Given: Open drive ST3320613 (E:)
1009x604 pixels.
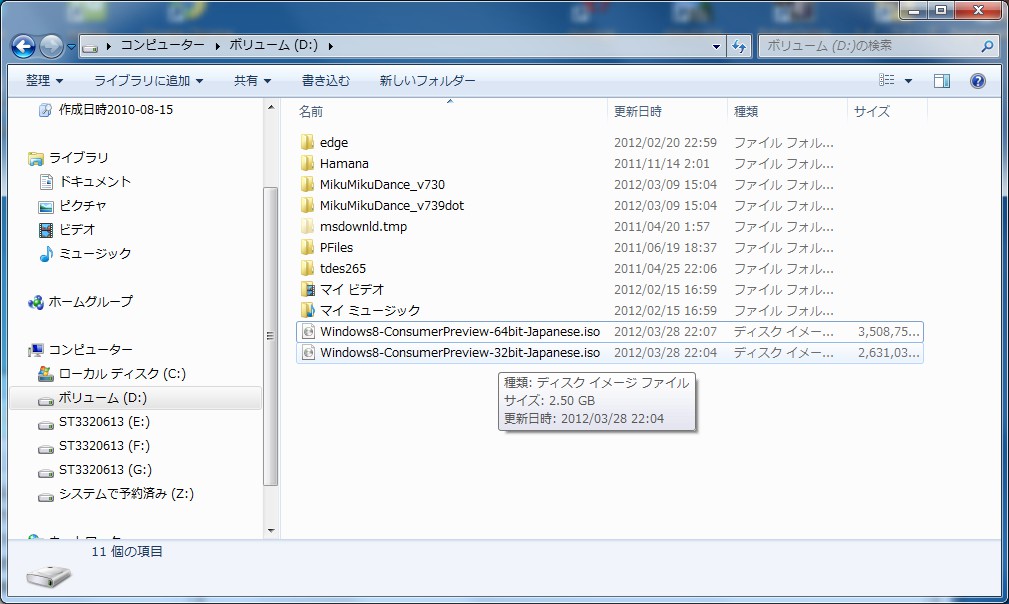Looking at the screenshot, I should 104,422.
